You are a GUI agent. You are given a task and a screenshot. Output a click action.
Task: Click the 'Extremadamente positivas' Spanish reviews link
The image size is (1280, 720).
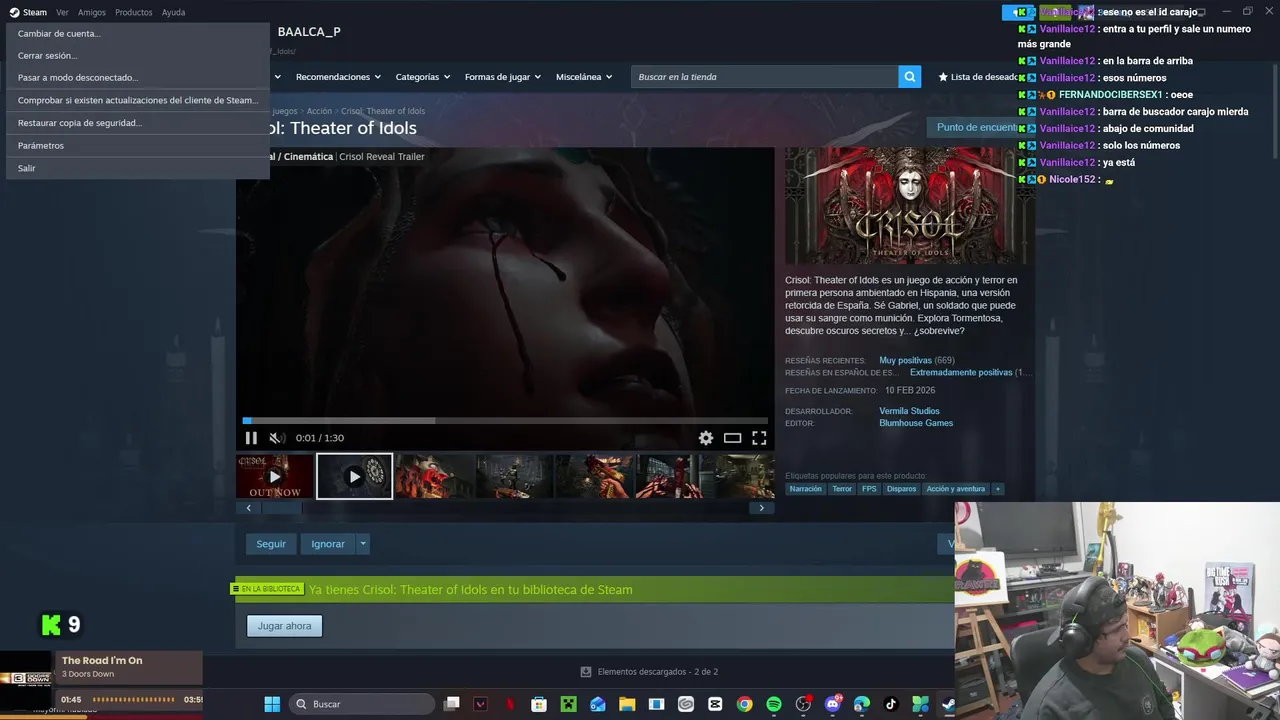click(961, 372)
